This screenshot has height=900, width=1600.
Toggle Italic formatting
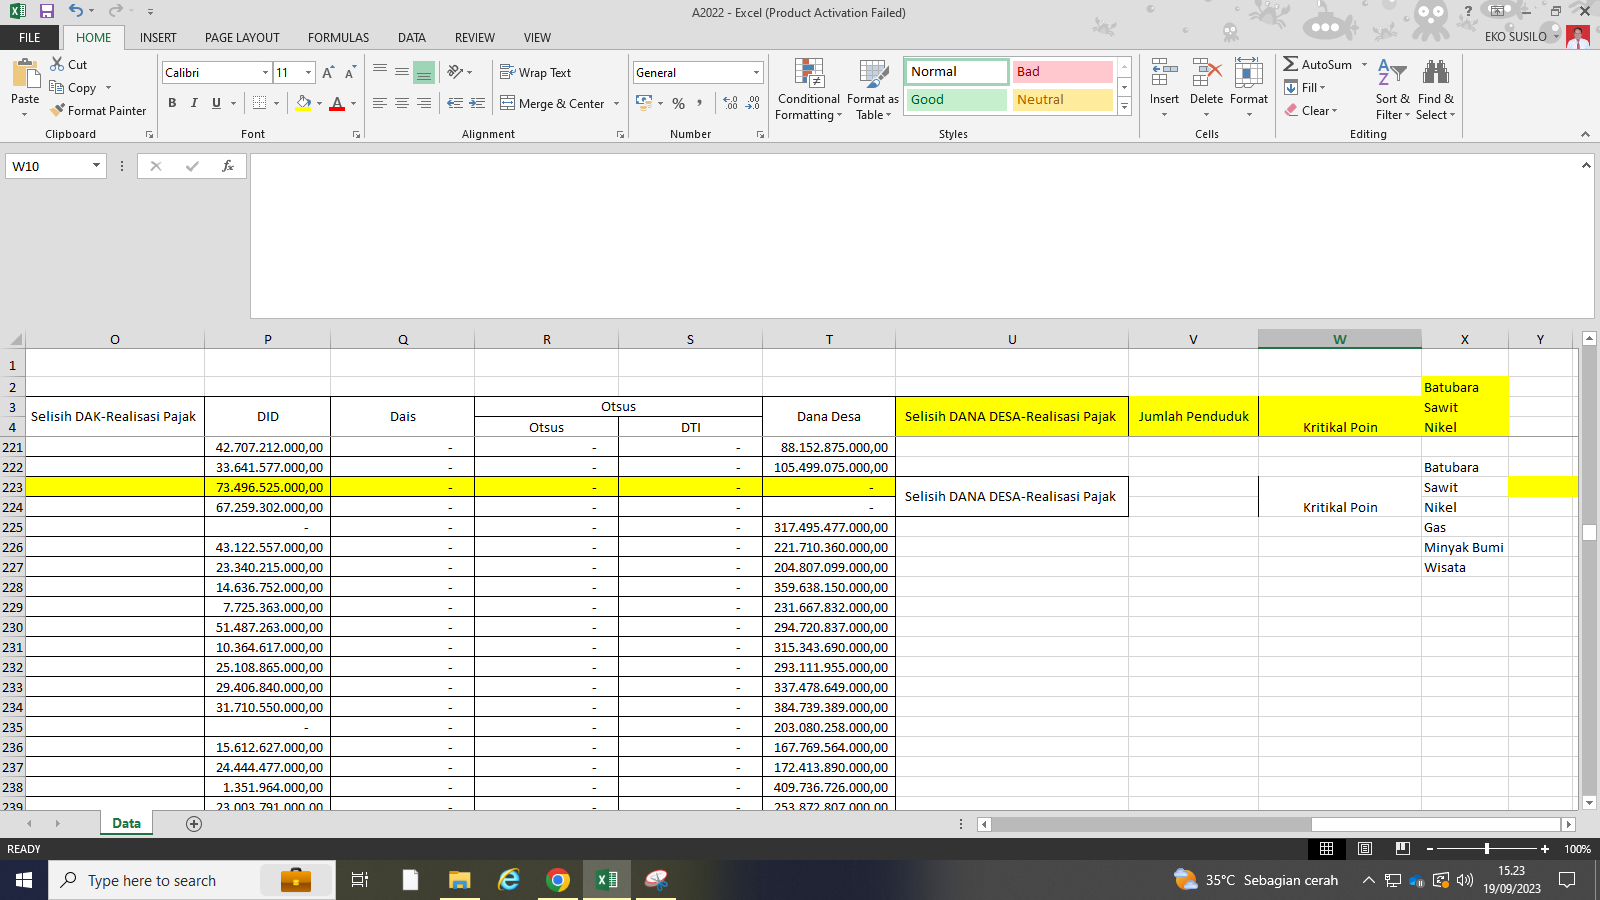[194, 103]
